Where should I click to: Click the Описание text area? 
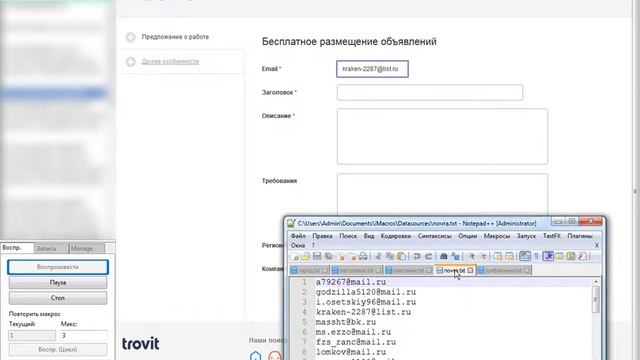coord(442,136)
